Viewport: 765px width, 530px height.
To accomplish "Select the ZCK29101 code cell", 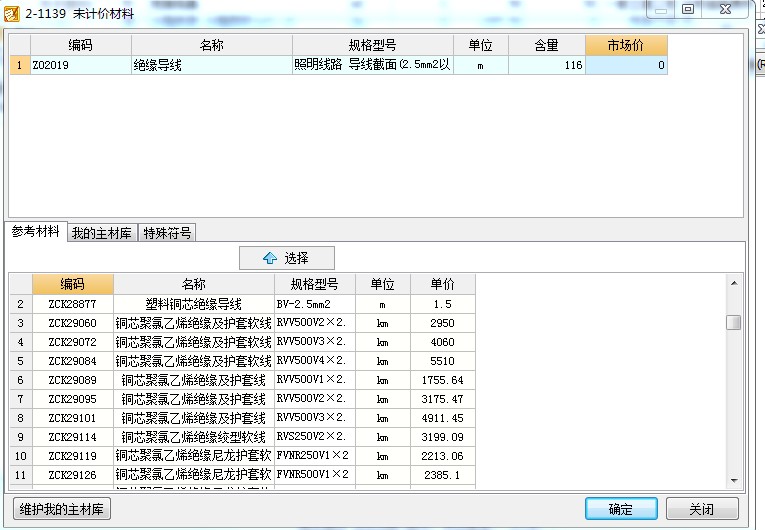I will 73,418.
